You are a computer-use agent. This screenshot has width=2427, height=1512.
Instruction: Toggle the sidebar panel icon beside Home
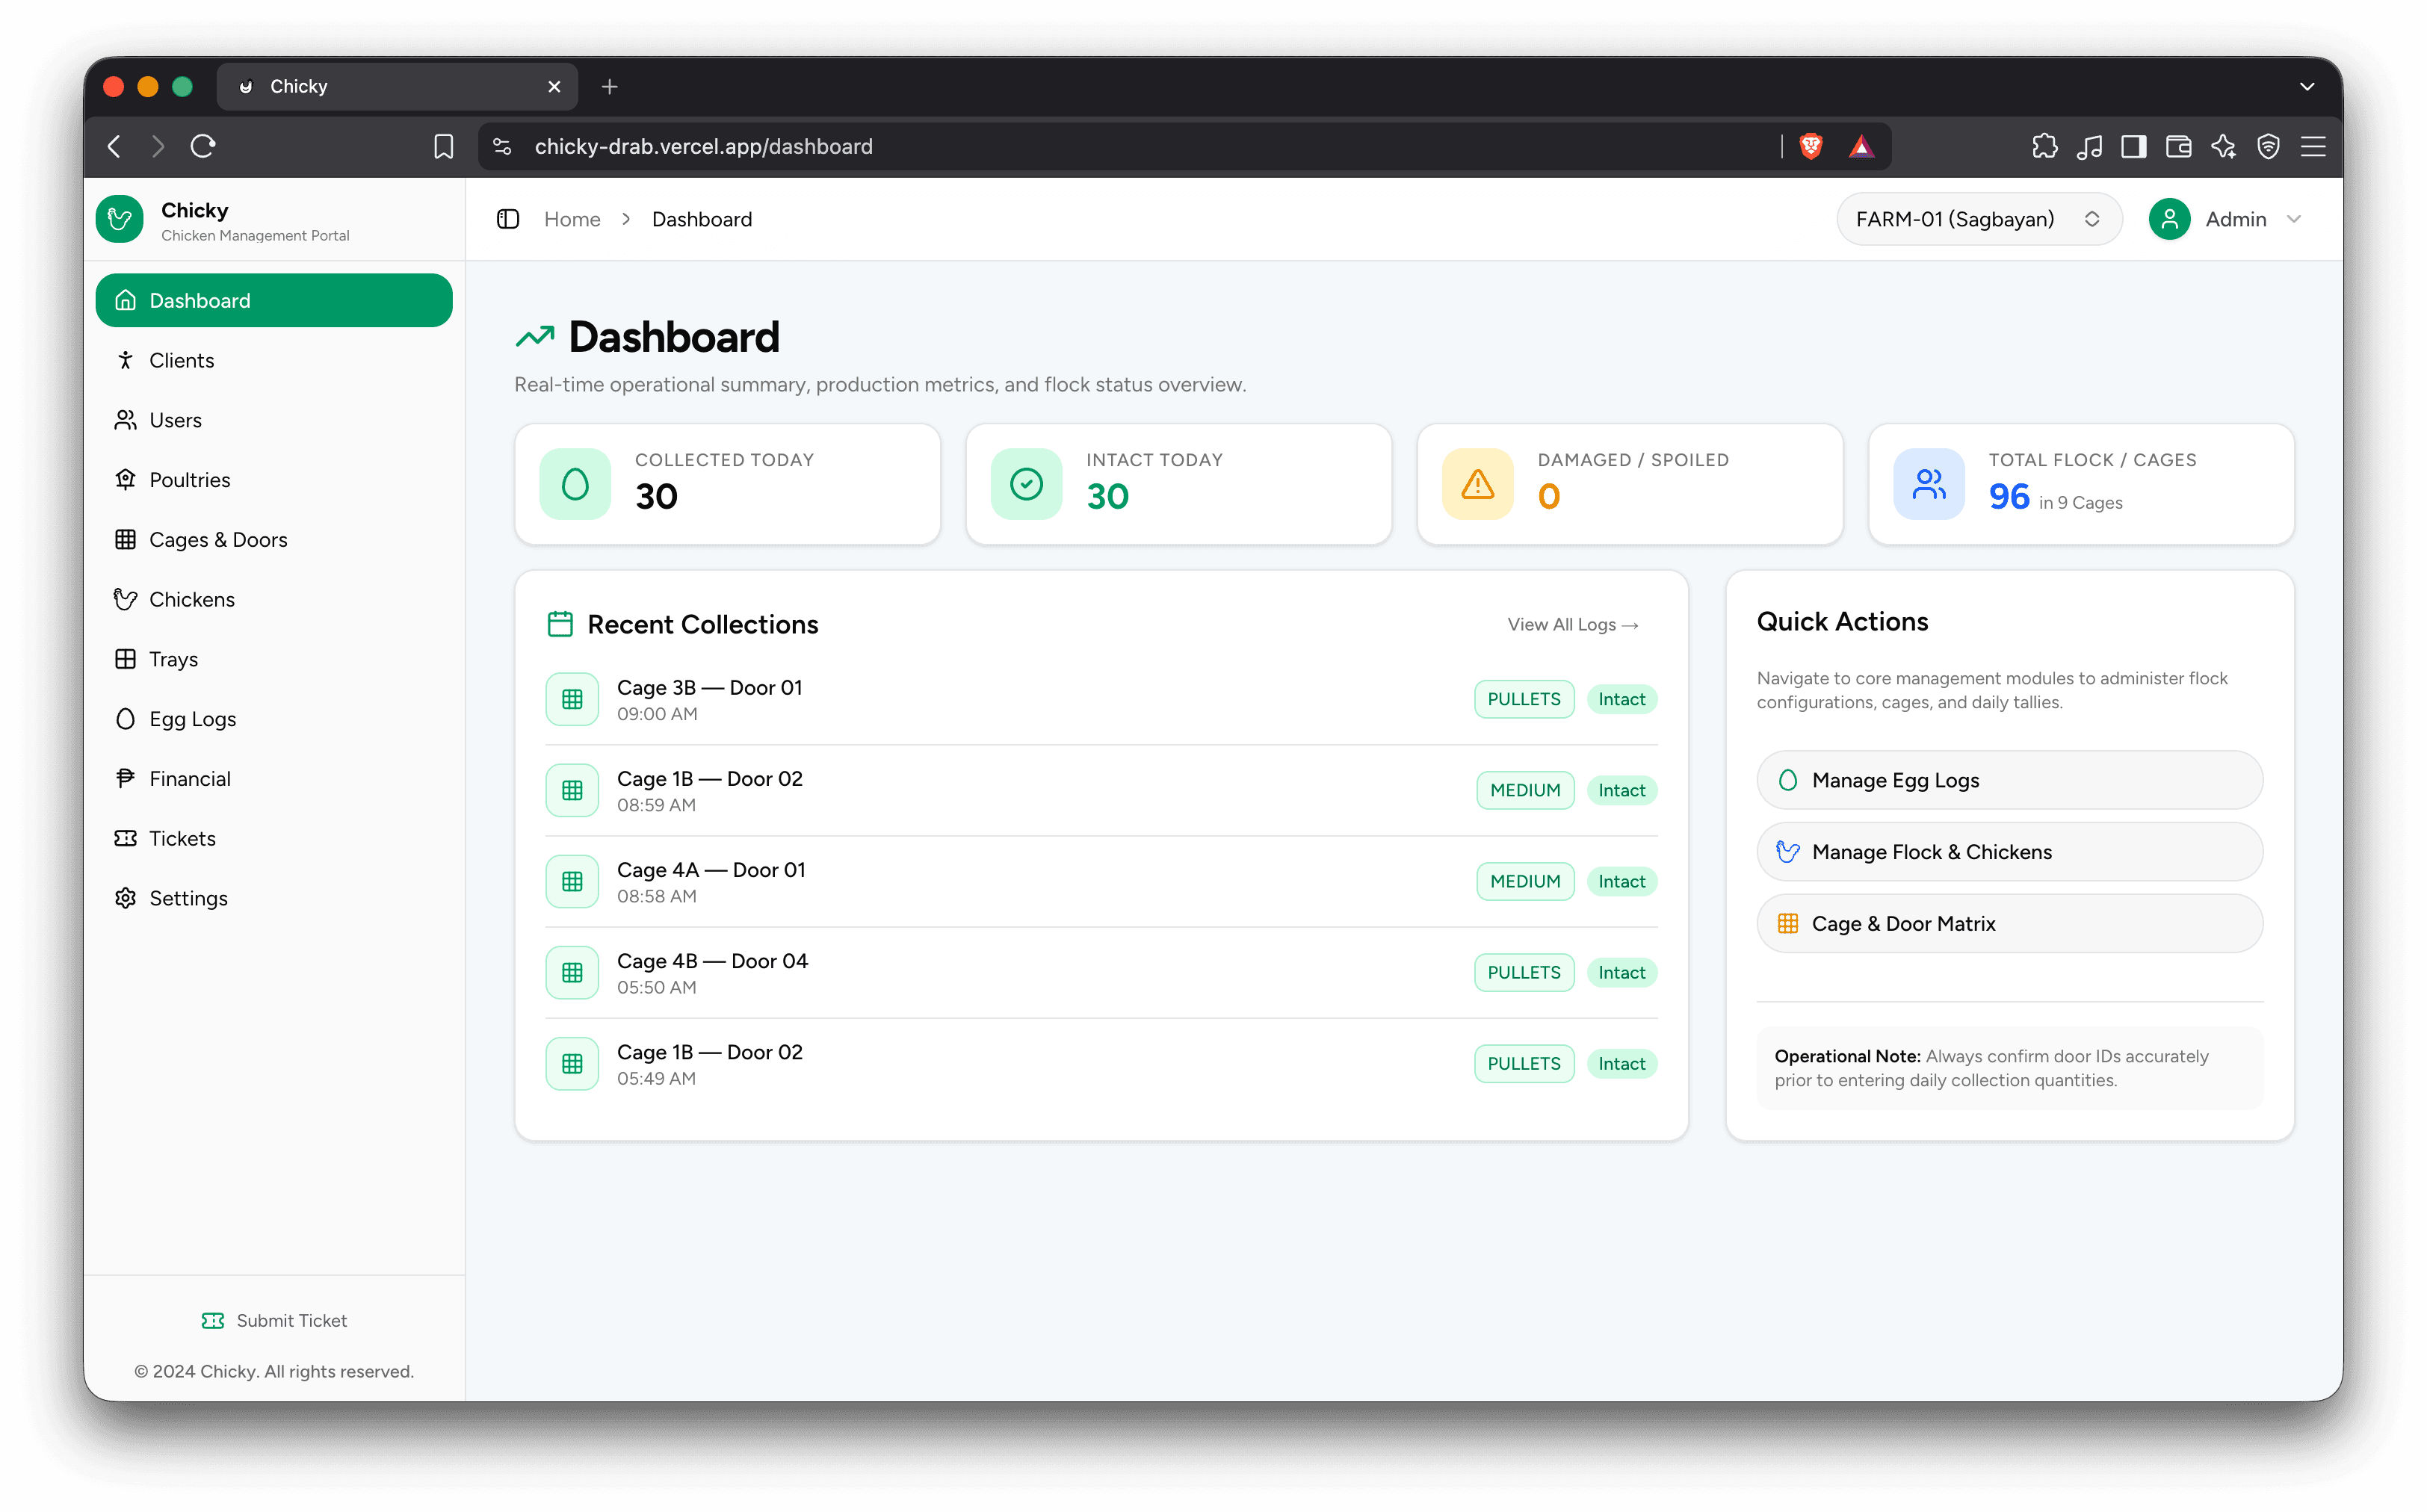508,219
